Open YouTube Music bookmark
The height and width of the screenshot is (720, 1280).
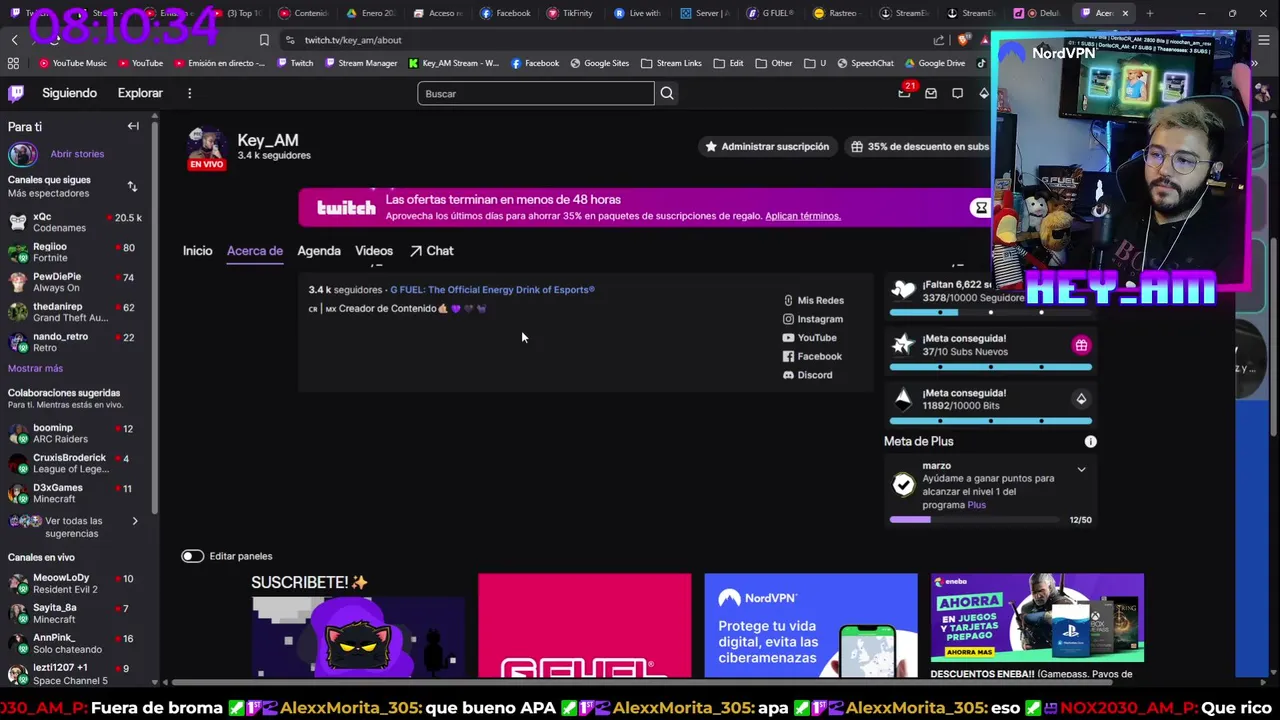pyautogui.click(x=72, y=63)
